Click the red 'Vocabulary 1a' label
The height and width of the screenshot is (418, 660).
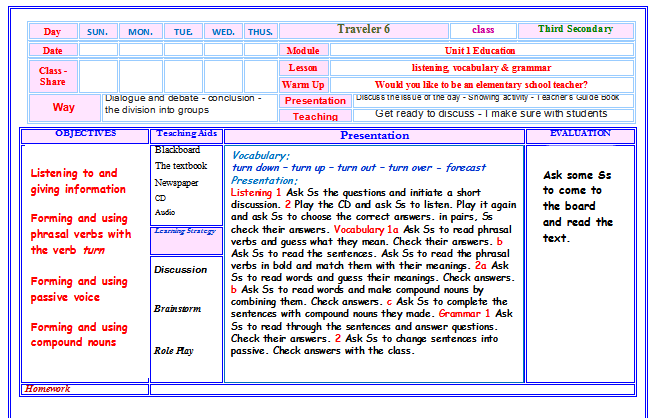366,230
